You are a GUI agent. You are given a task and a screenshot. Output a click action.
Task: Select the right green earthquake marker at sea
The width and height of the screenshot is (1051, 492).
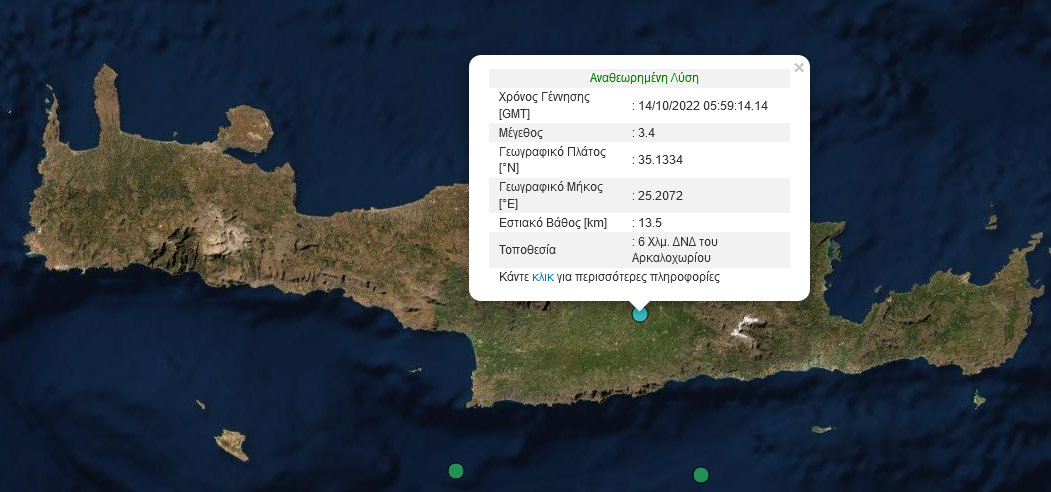pos(701,474)
